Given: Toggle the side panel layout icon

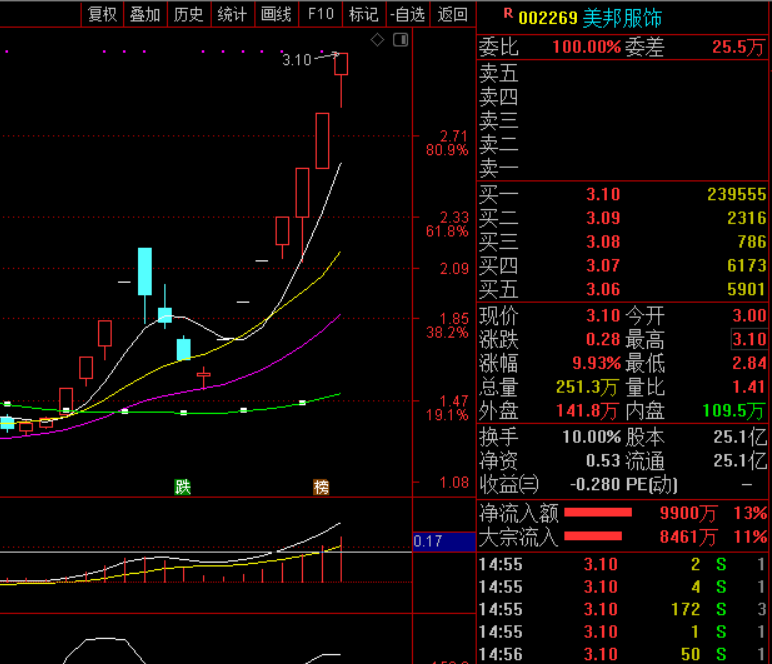Looking at the screenshot, I should click(401, 40).
